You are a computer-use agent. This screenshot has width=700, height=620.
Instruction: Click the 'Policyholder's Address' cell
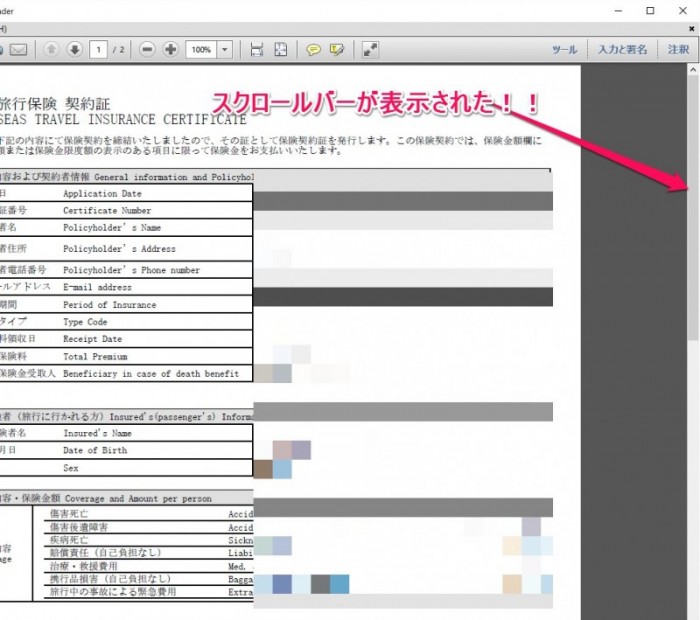119,249
